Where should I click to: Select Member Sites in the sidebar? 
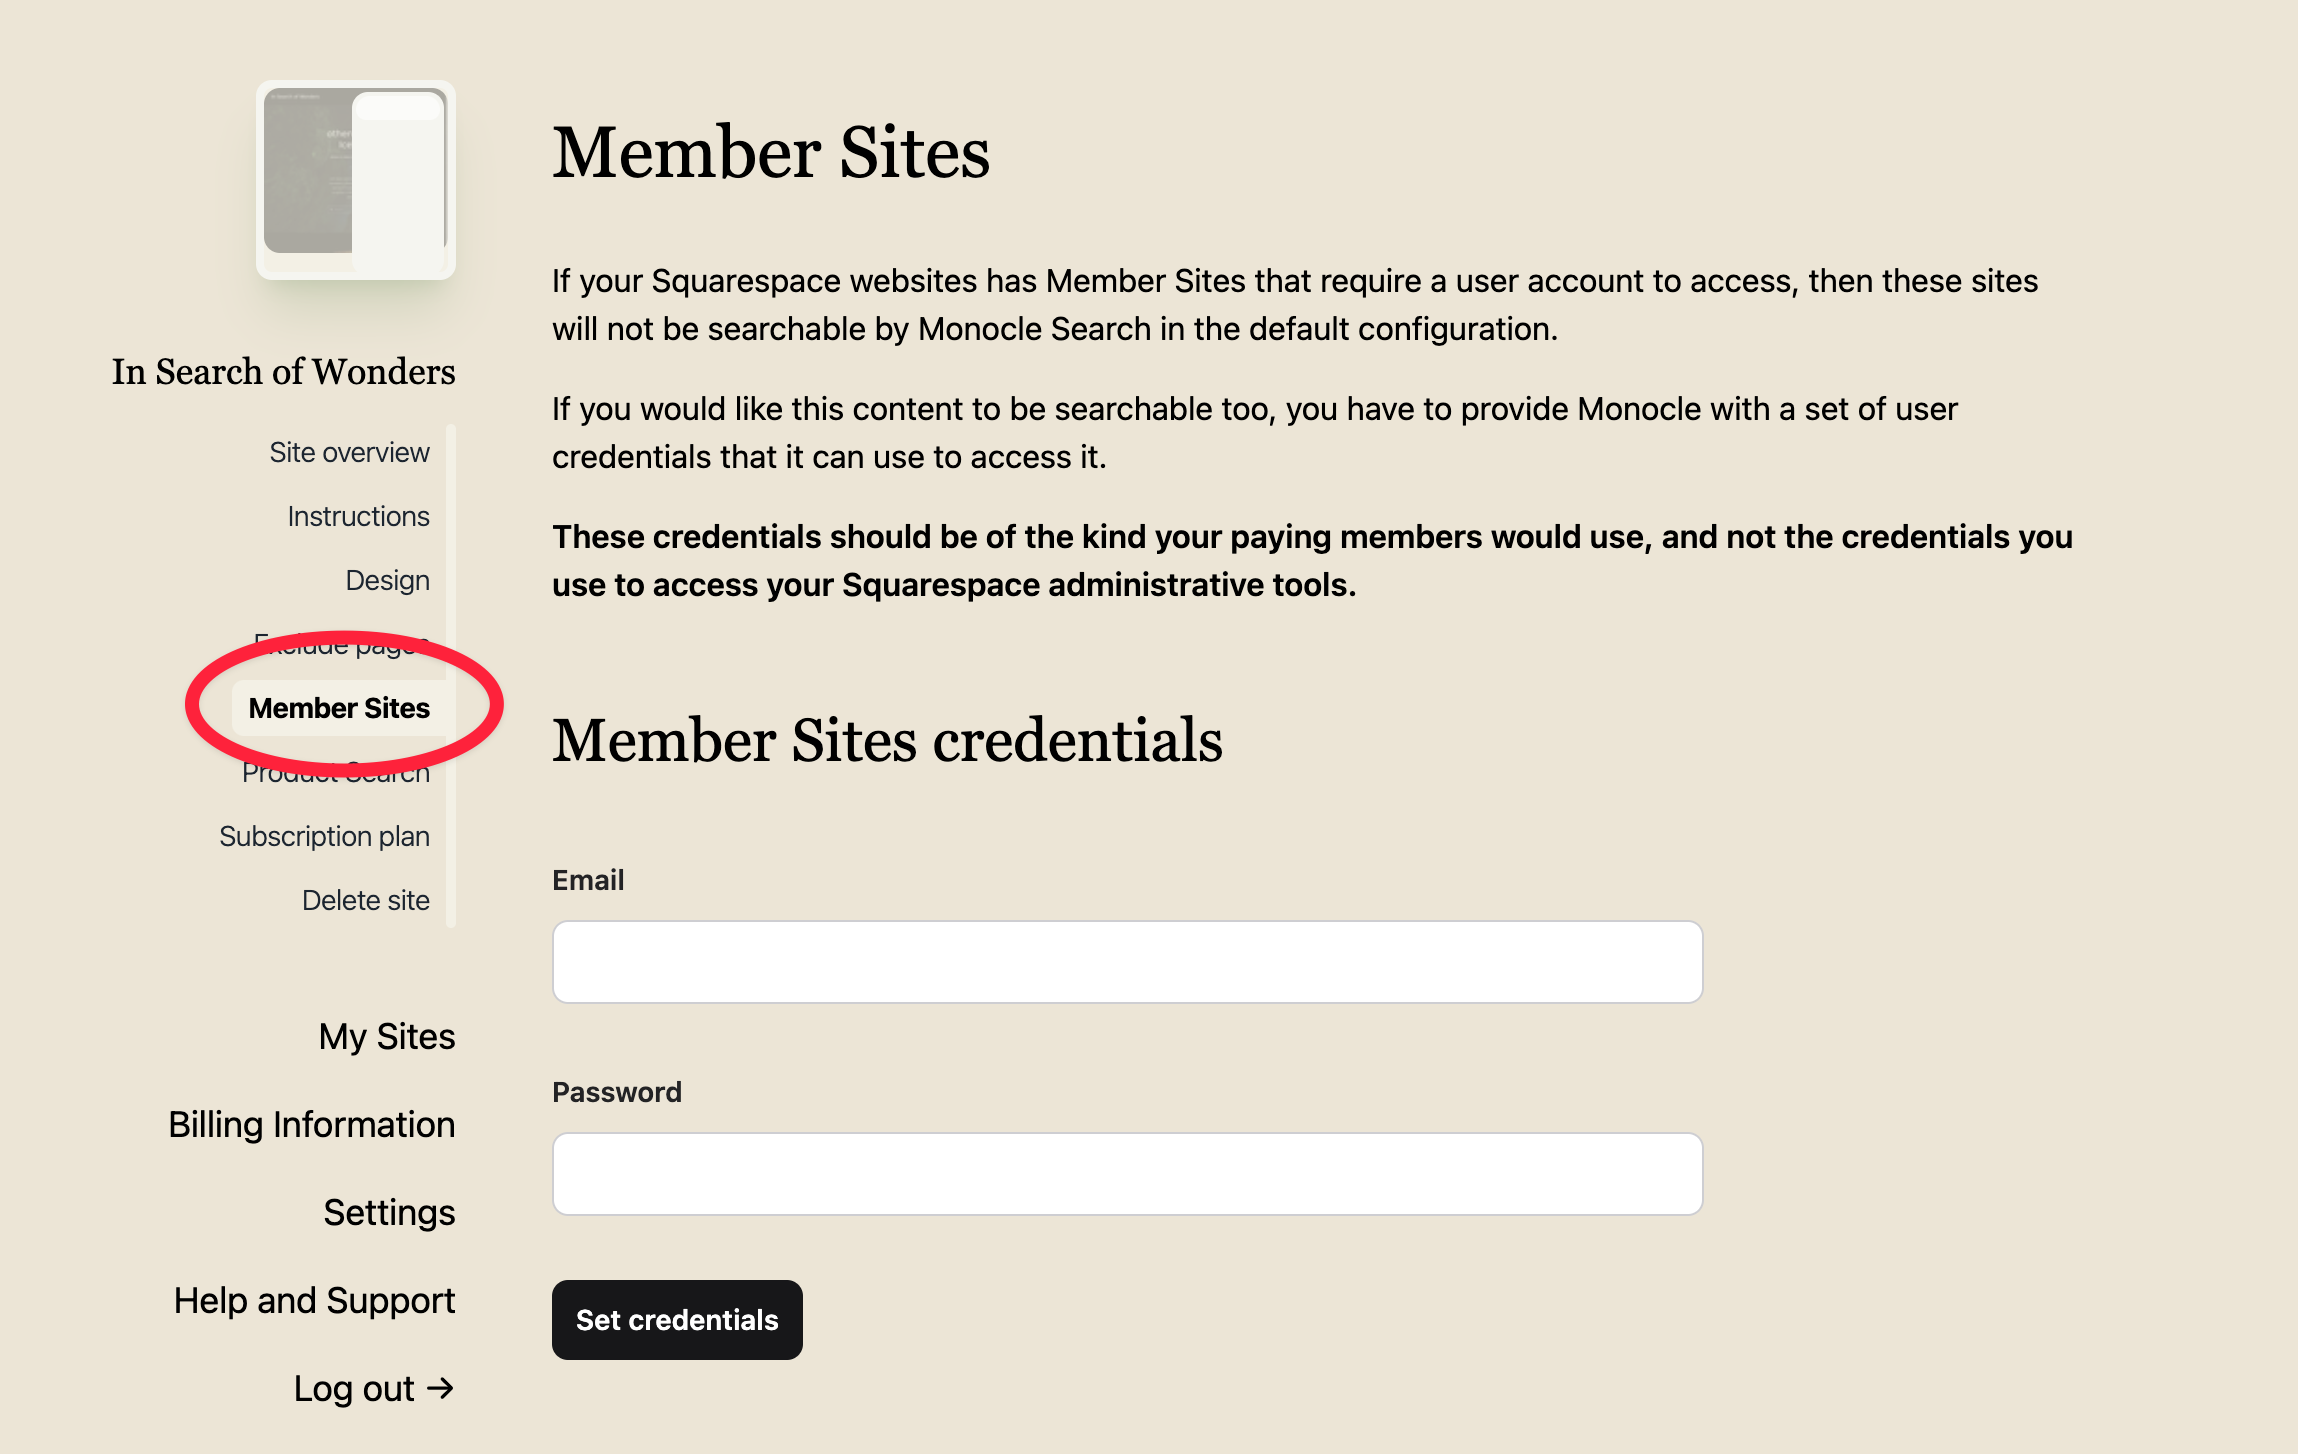pos(339,708)
